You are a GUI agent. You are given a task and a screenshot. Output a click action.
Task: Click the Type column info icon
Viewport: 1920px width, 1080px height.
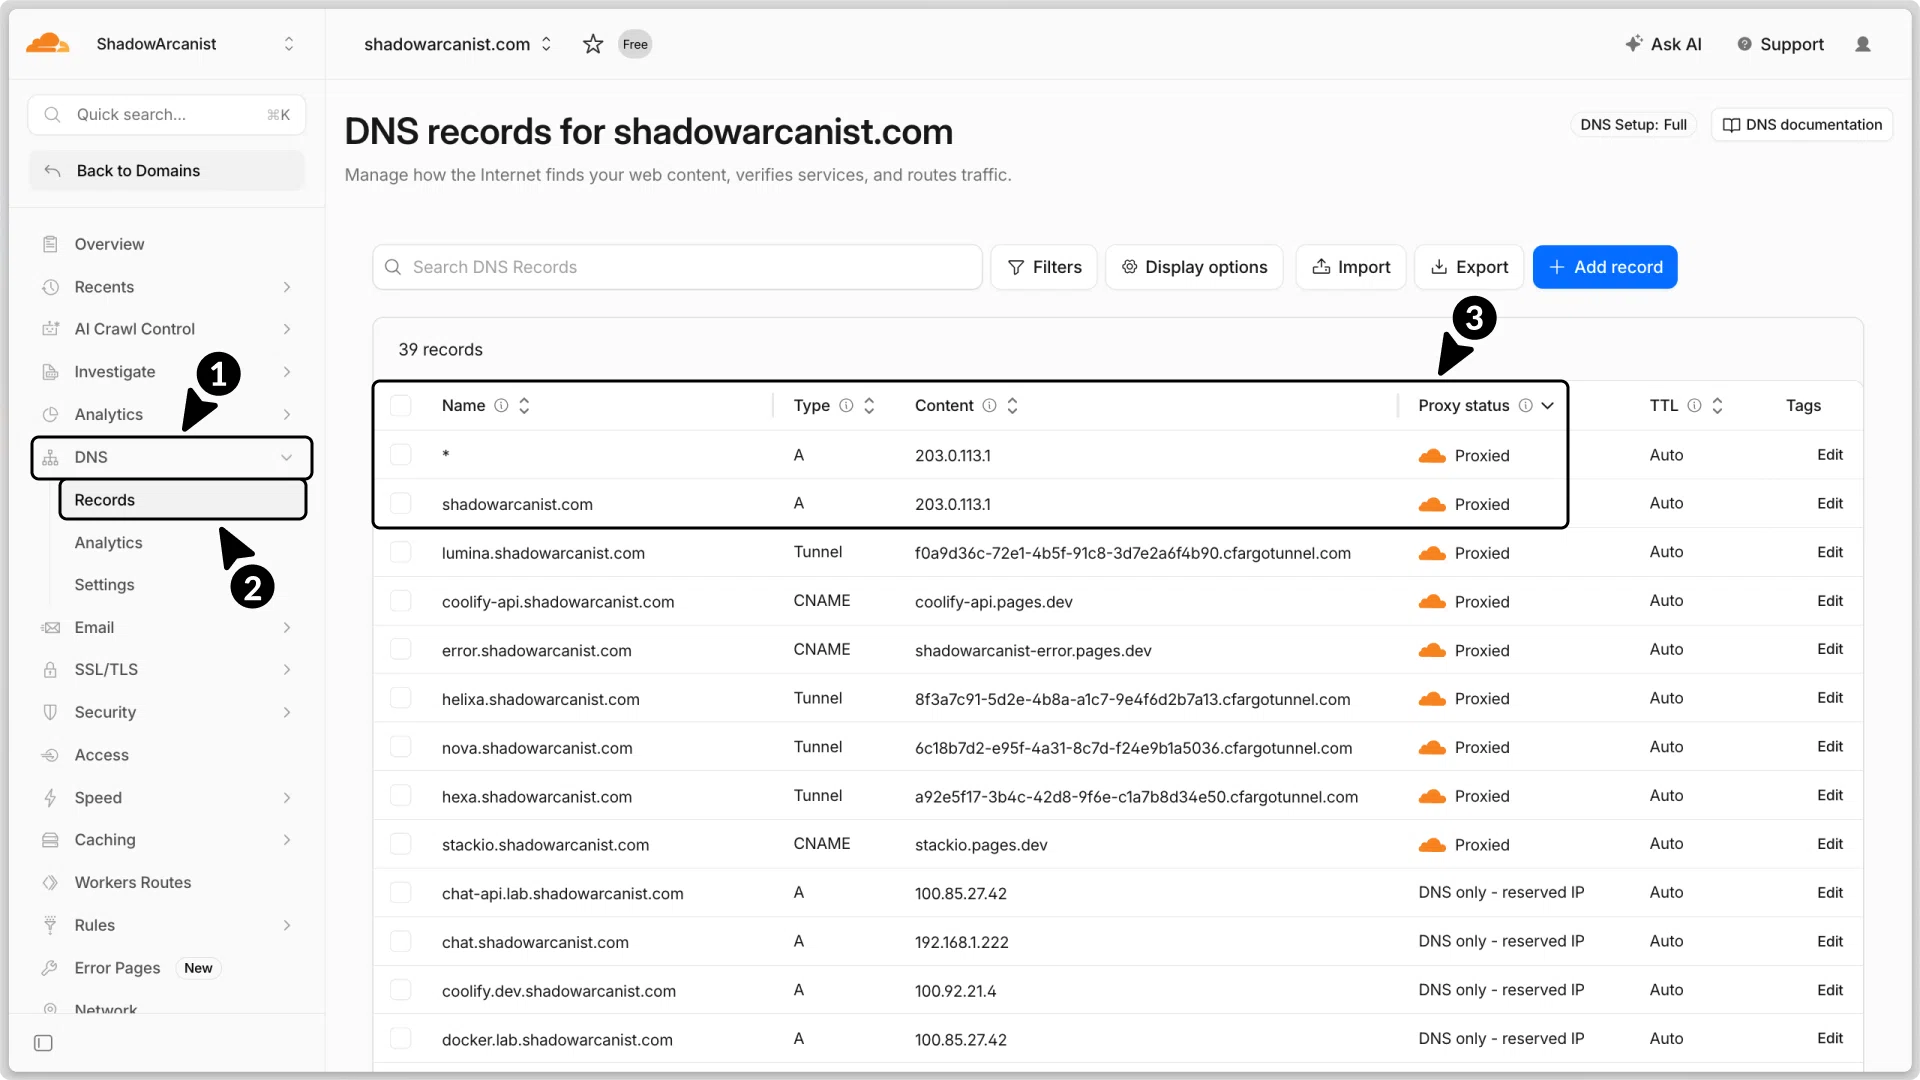point(846,405)
